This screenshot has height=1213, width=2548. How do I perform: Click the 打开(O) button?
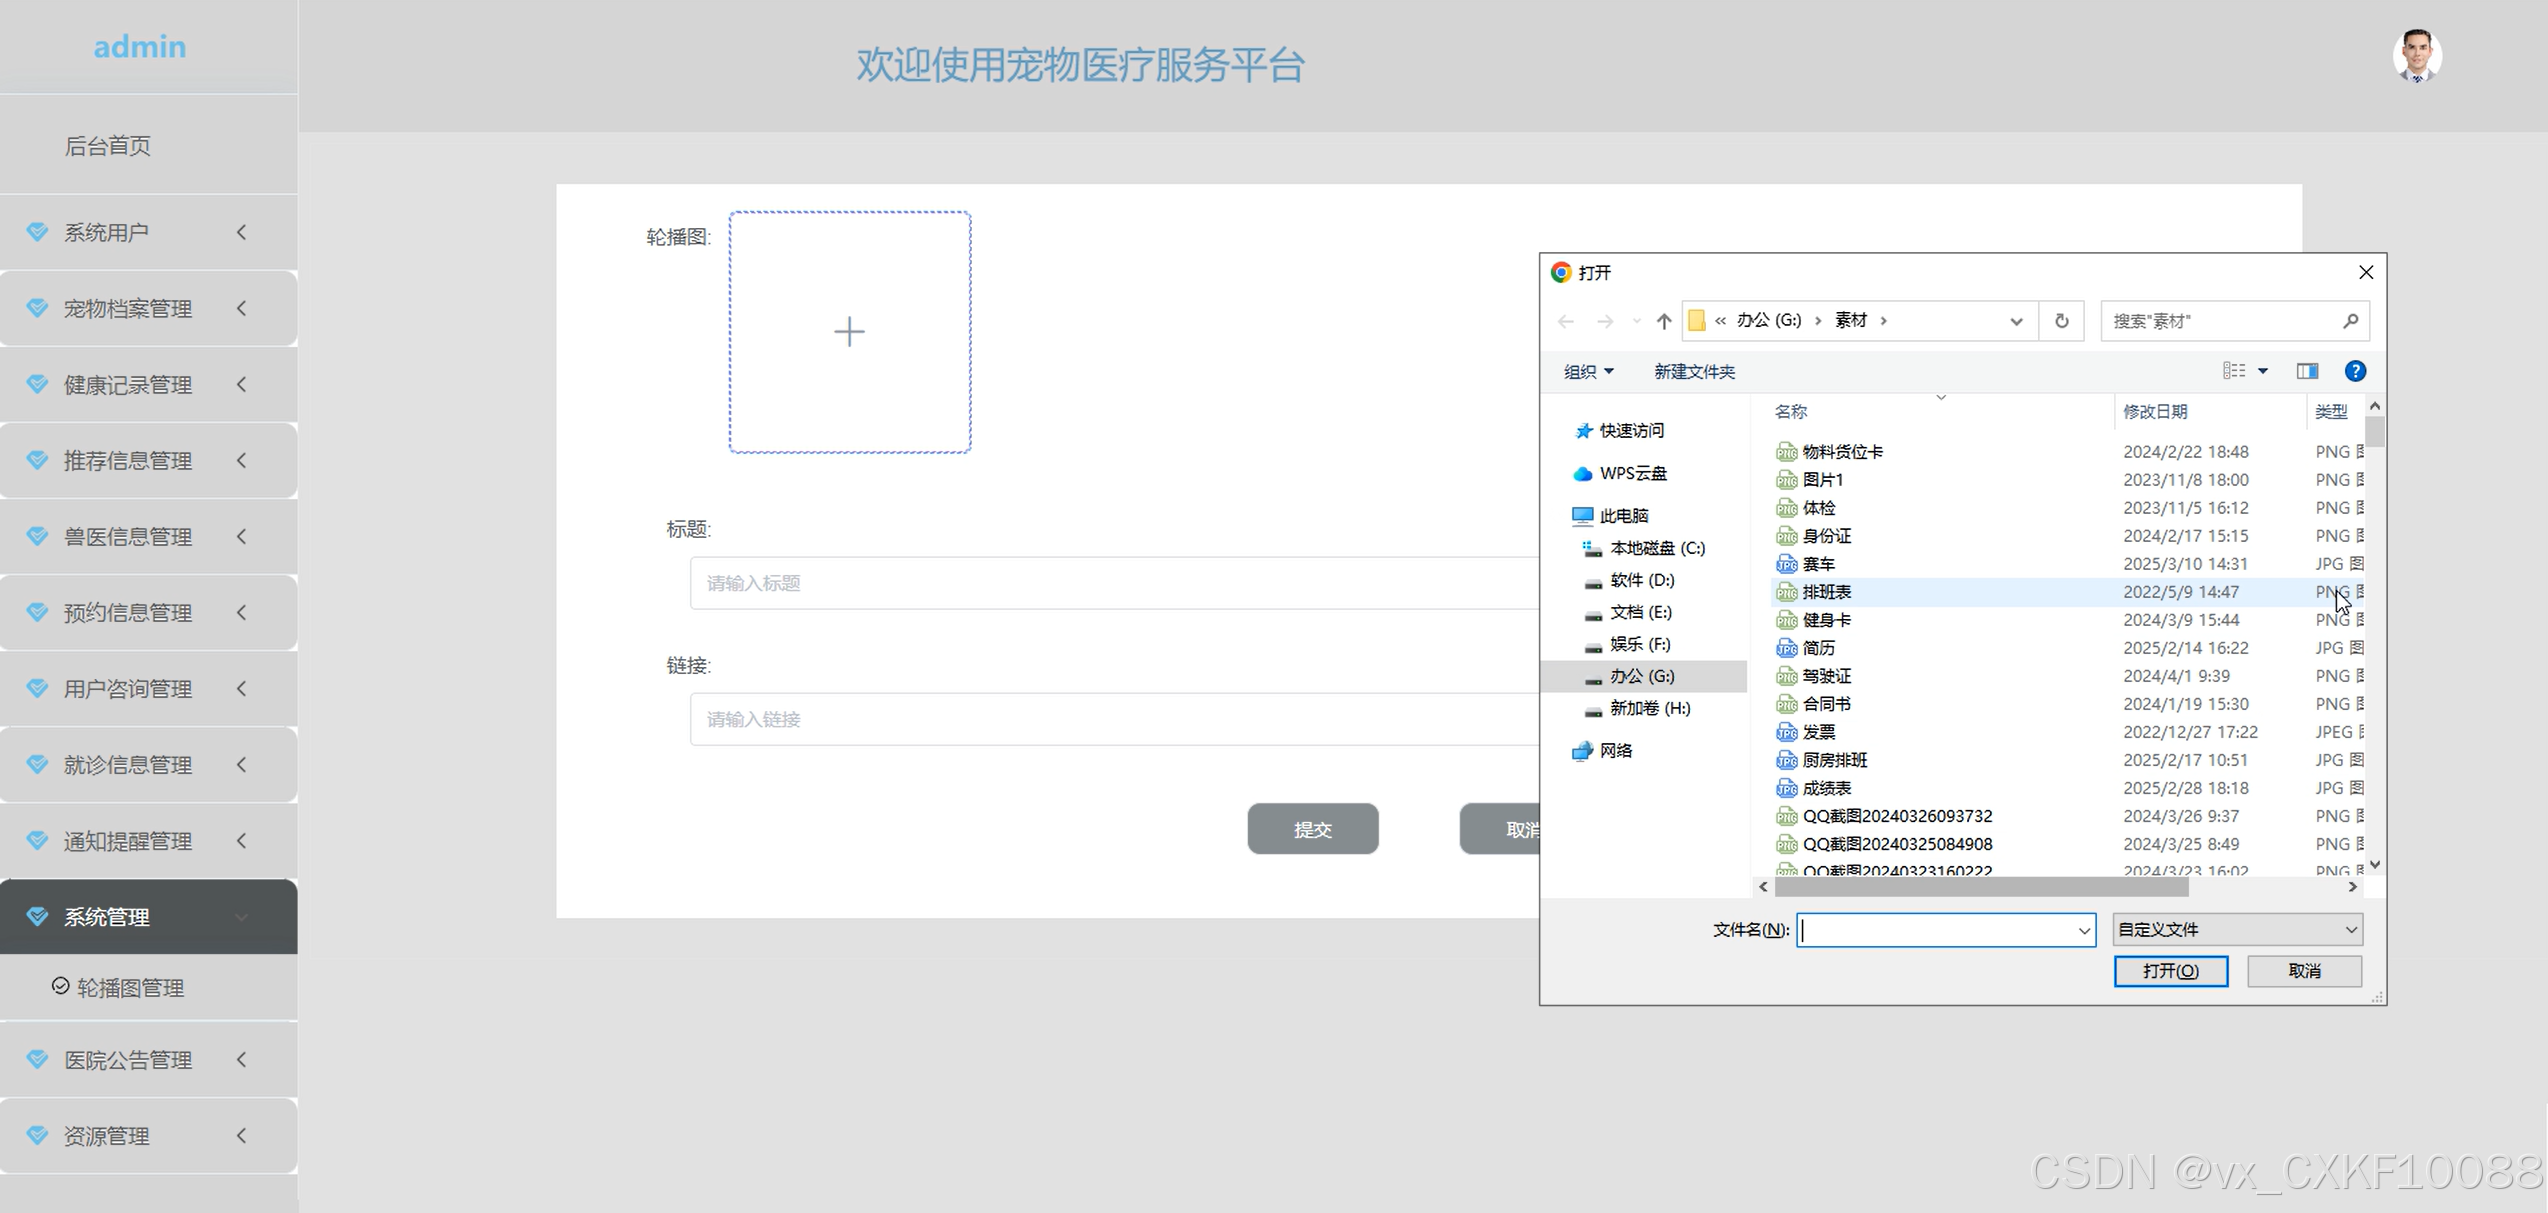pos(2170,971)
